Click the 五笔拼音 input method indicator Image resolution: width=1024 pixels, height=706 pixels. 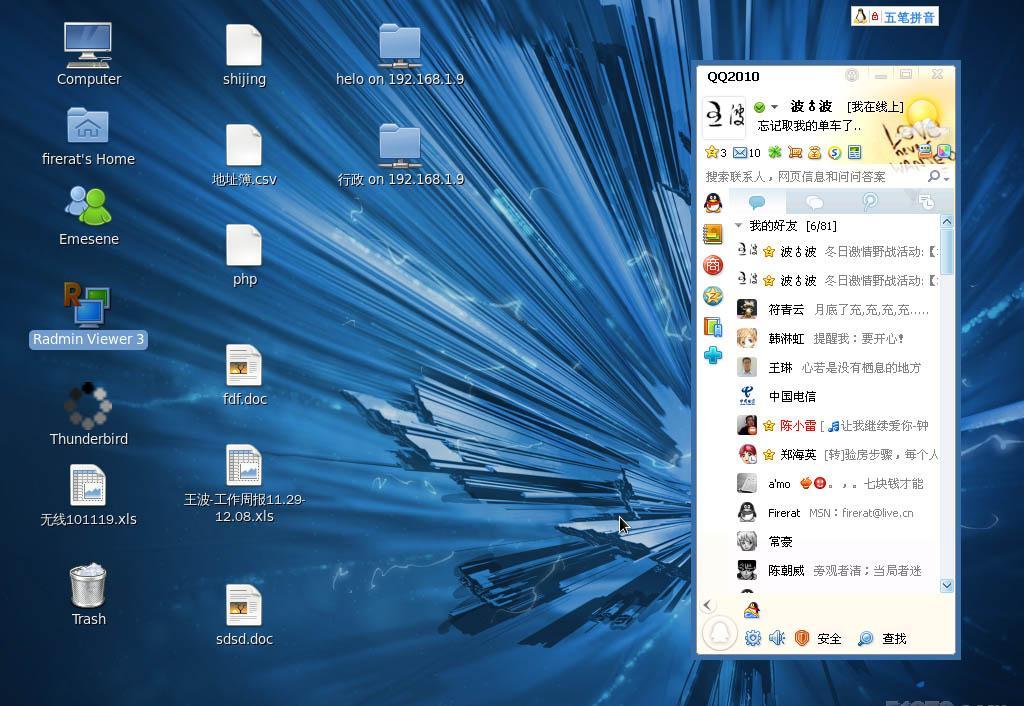(895, 17)
